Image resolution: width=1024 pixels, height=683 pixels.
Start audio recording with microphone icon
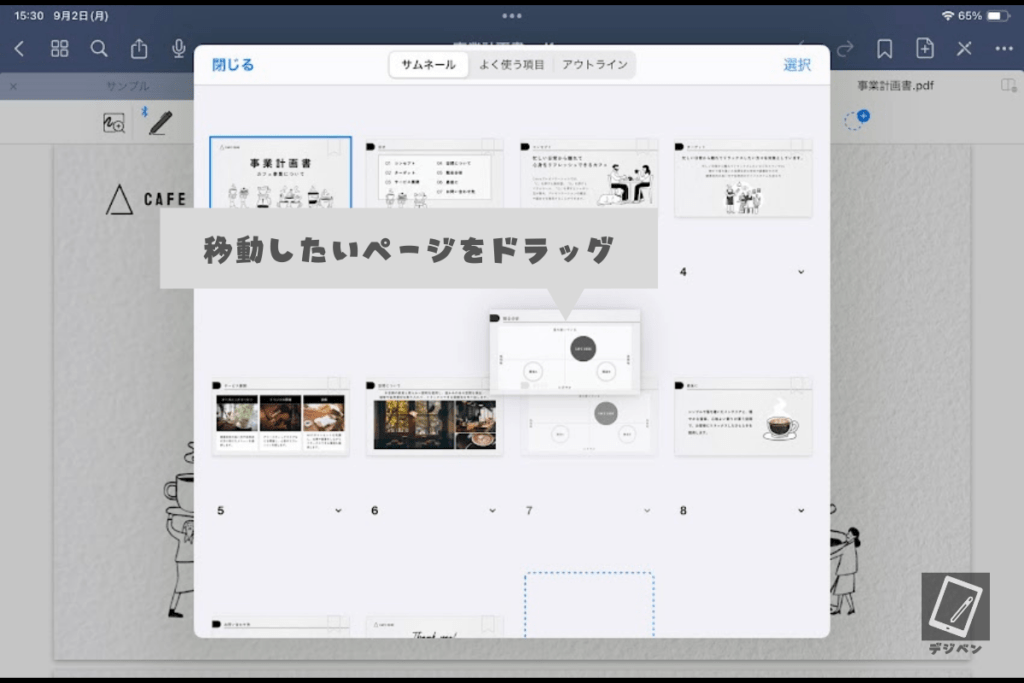178,48
